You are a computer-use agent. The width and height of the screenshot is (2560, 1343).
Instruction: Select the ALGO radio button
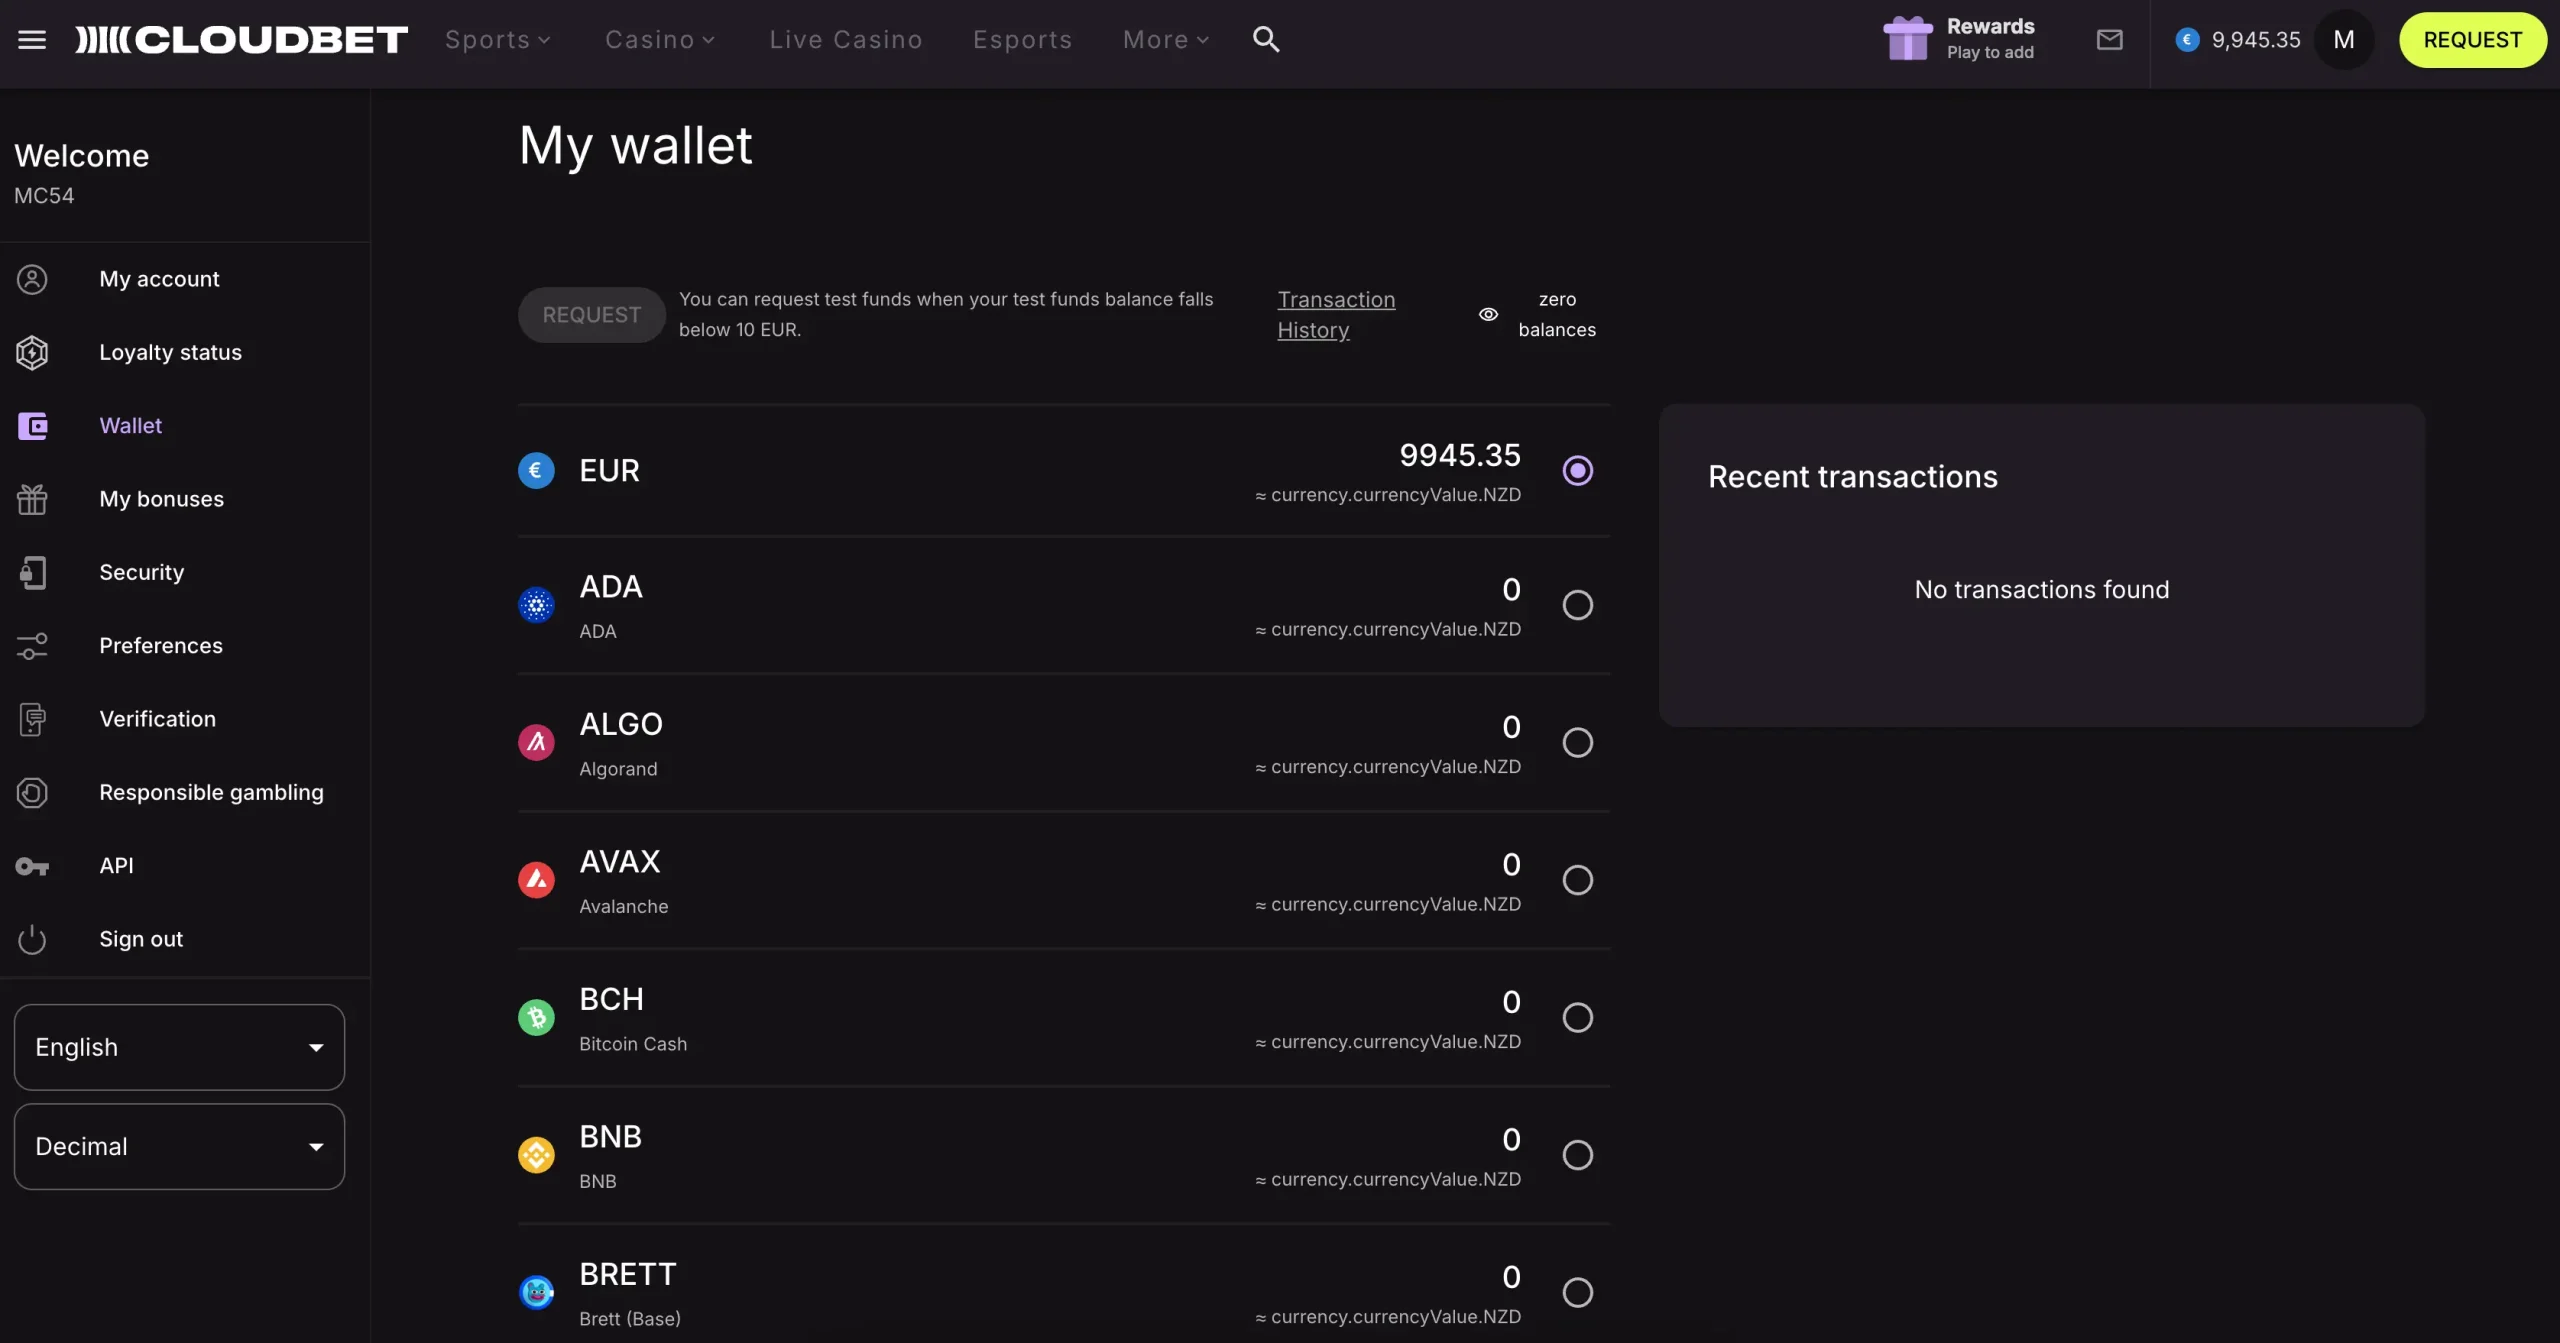[x=1577, y=742]
